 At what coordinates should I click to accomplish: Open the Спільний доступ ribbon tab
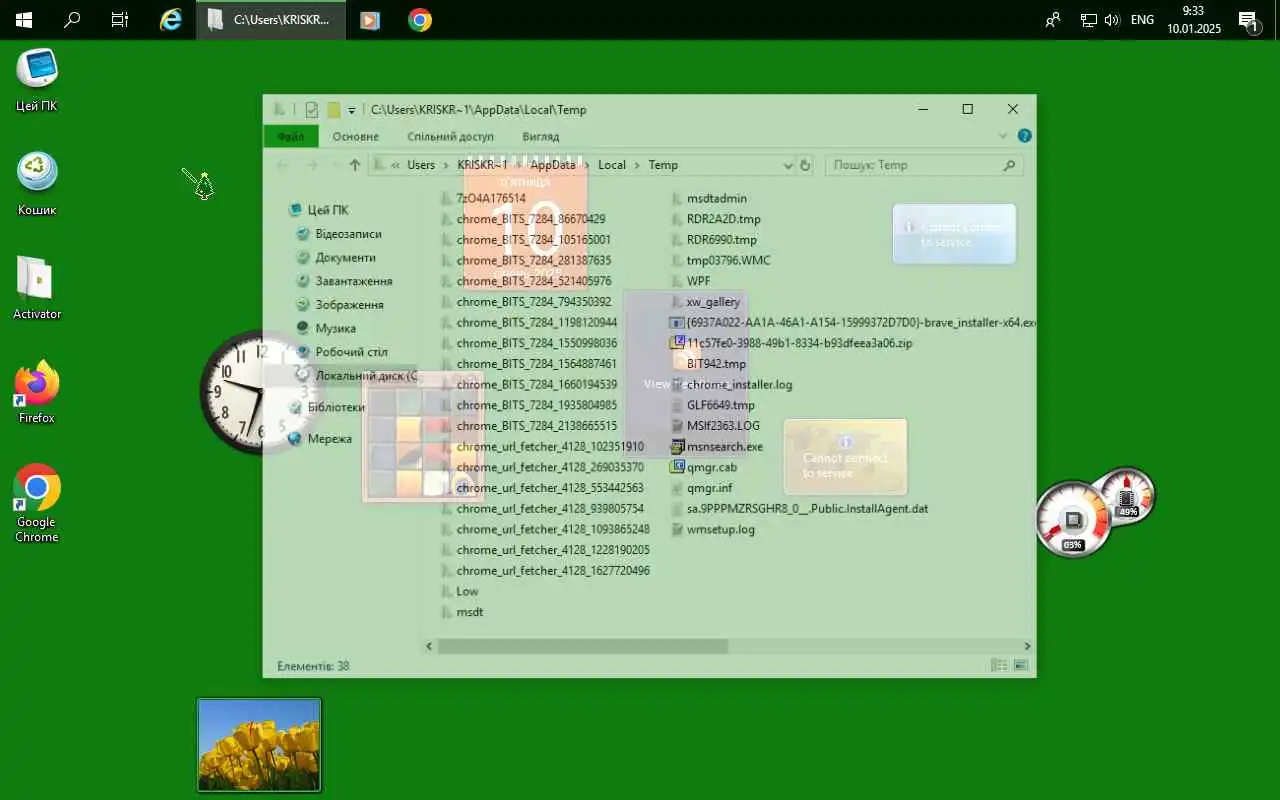[x=450, y=136]
